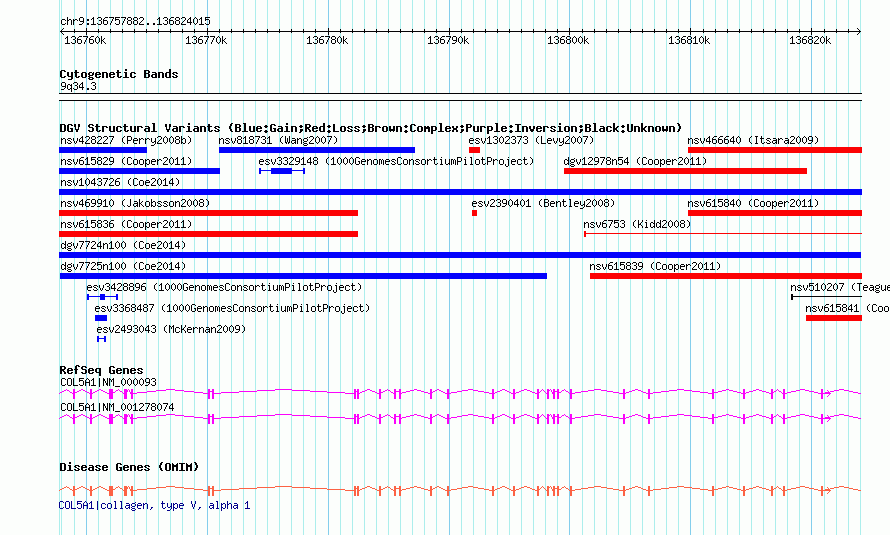Image resolution: width=890 pixels, height=535 pixels.
Task: Click the dgv7725n100 (Coe2014) label
Action: tap(123, 266)
